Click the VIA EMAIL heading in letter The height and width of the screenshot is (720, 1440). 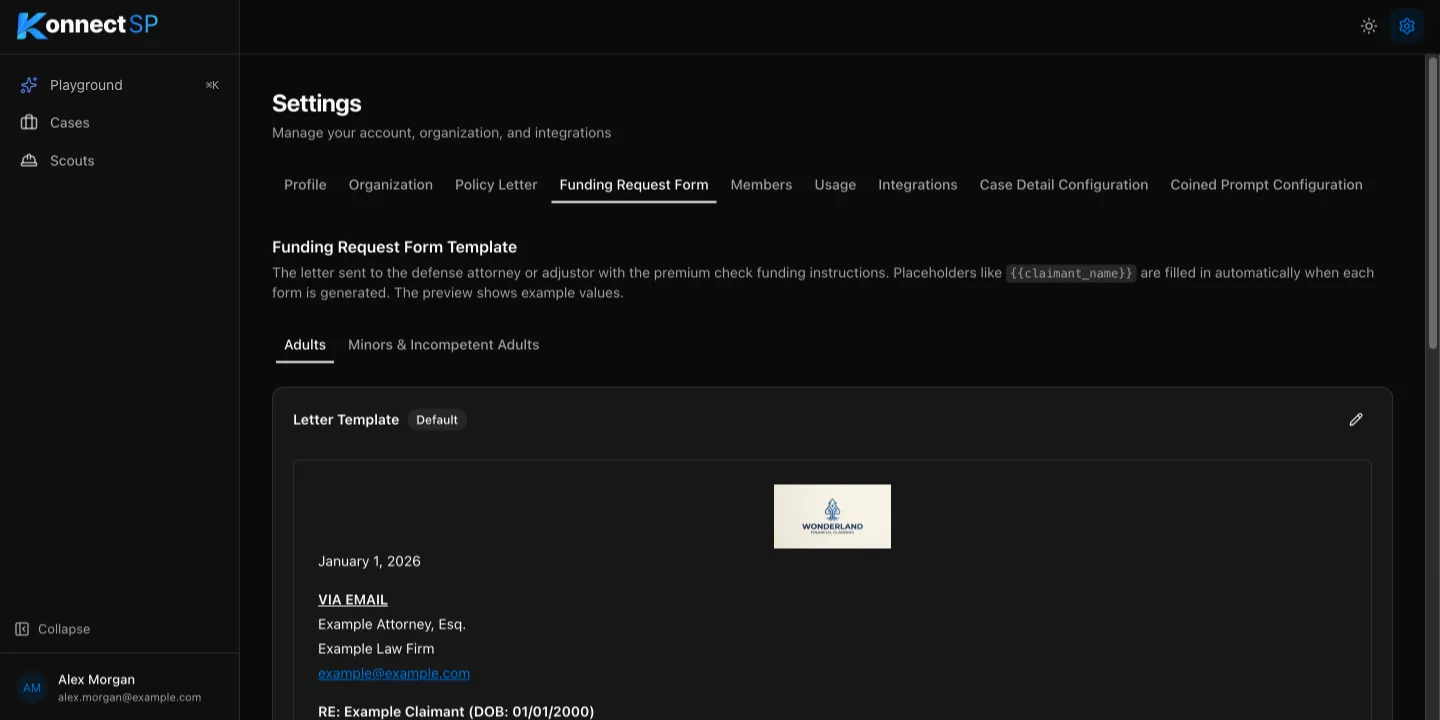pos(353,600)
